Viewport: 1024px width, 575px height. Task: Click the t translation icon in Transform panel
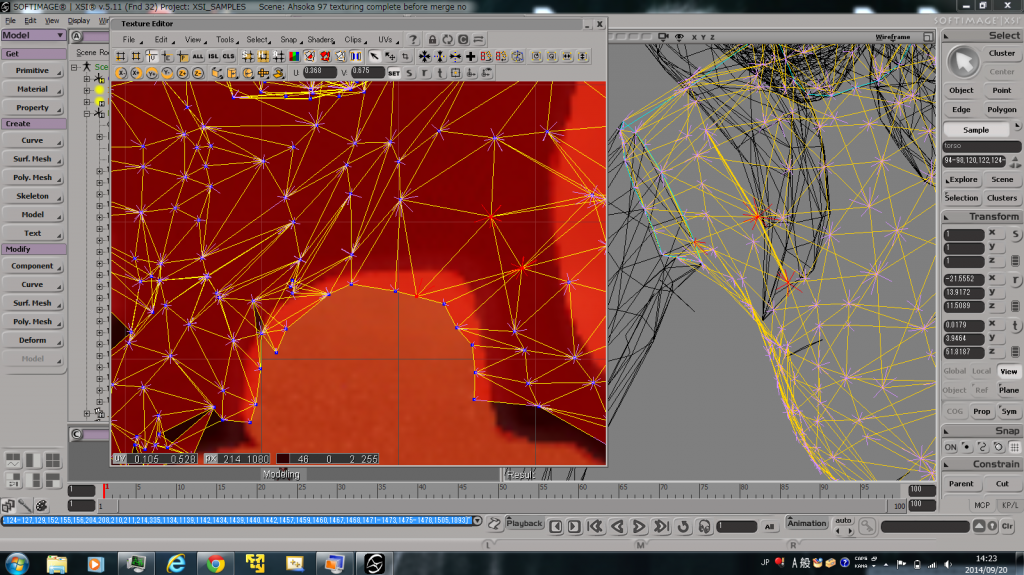point(1016,325)
